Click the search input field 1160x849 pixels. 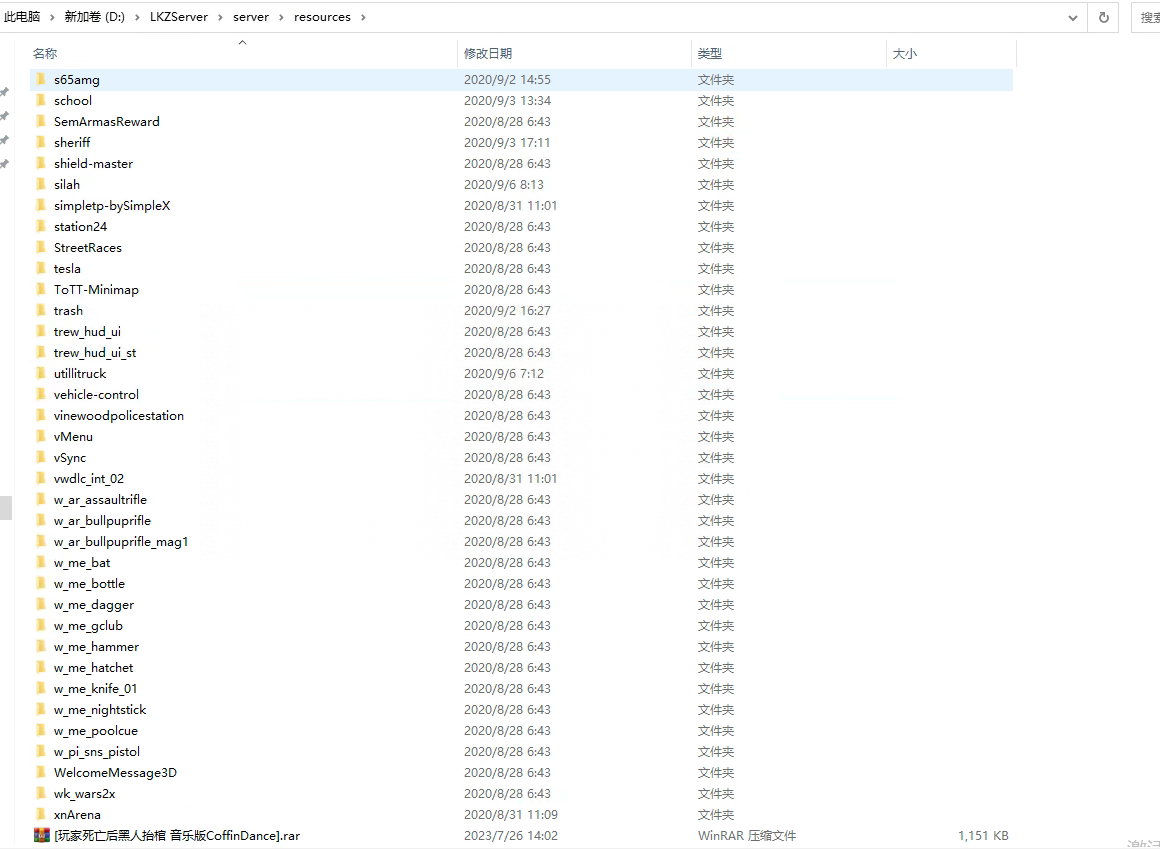[x=1148, y=17]
